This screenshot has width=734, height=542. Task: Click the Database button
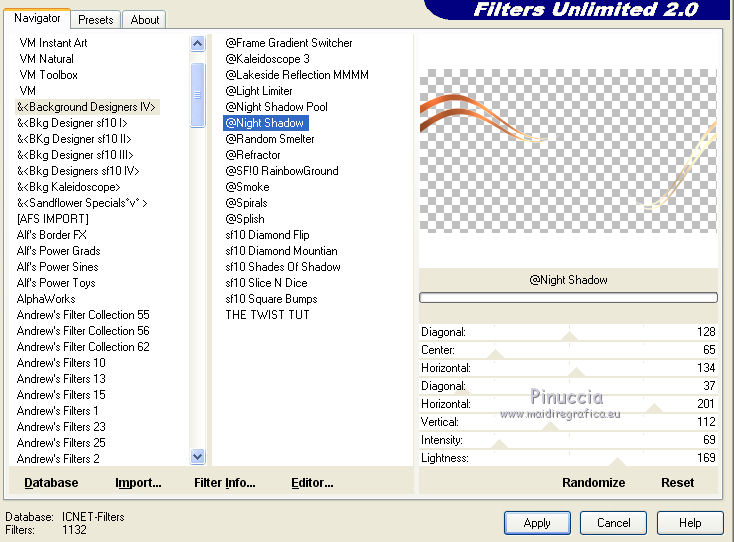pos(51,483)
